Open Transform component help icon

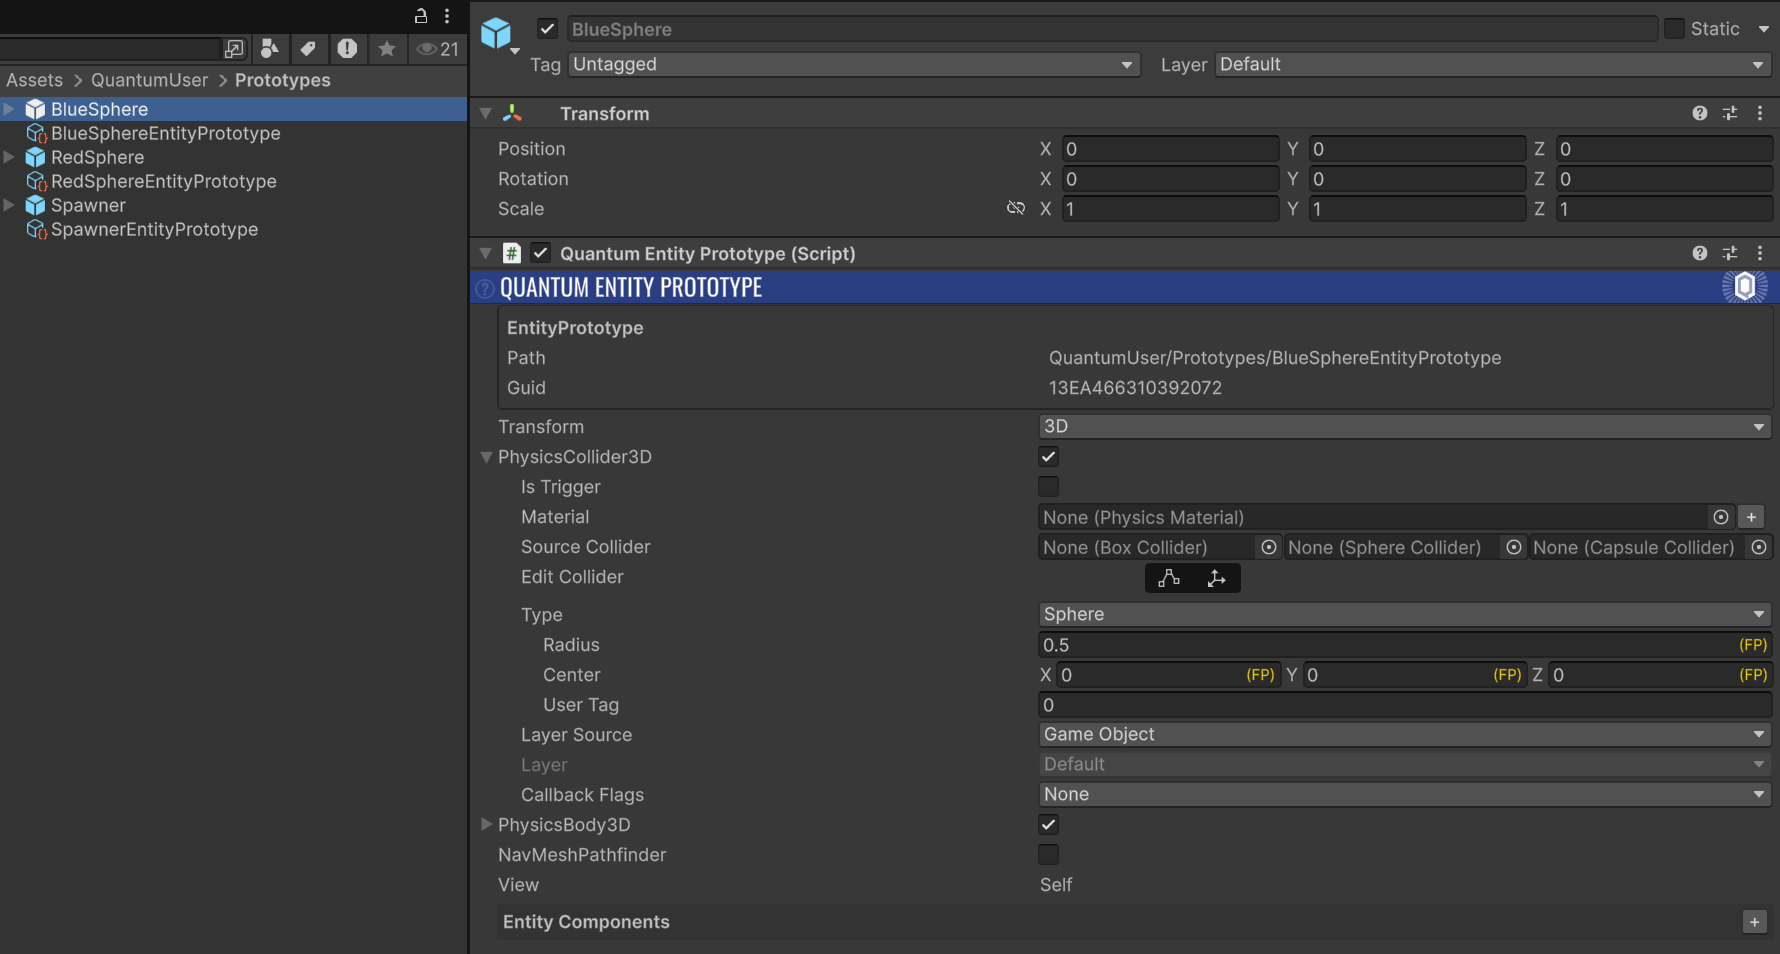click(x=1700, y=113)
